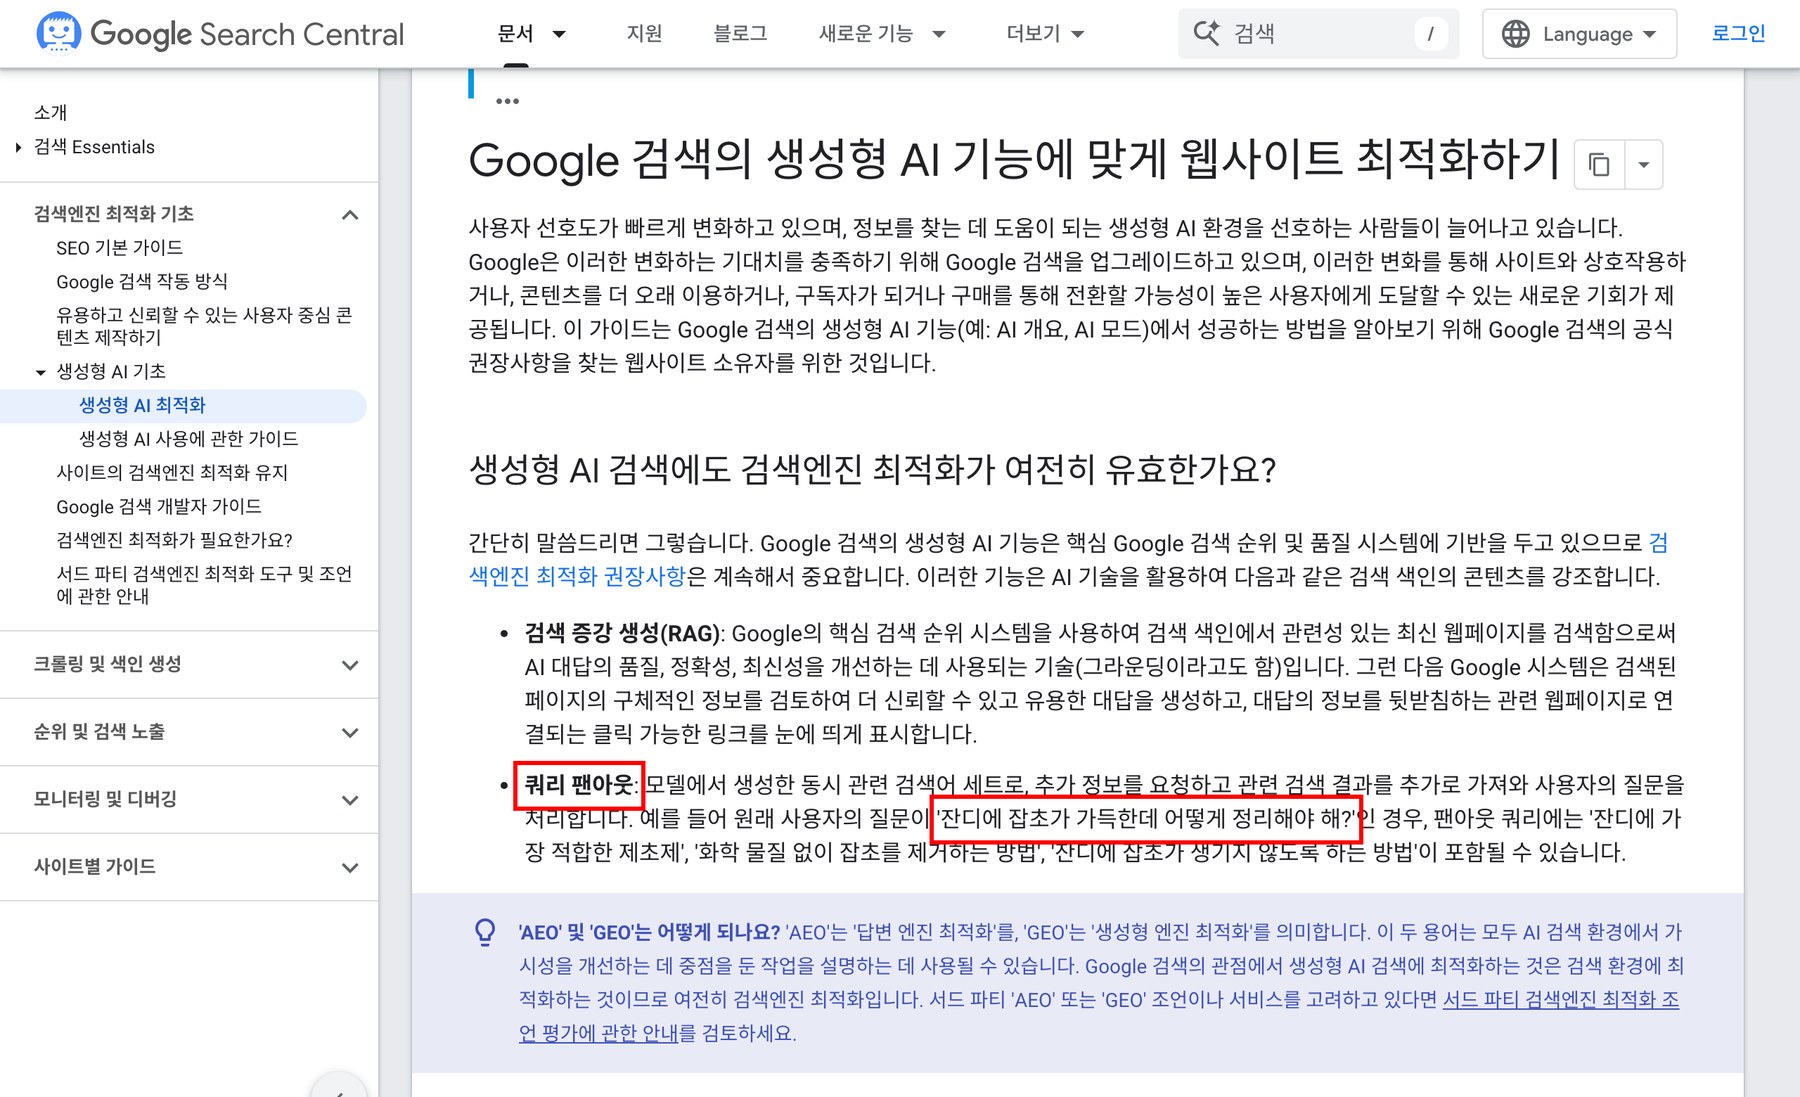Open 유용하고 신뢰할 수 있는 사용자 중심 콘텐츠 page
Screen dimensions: 1800x1097
204,326
